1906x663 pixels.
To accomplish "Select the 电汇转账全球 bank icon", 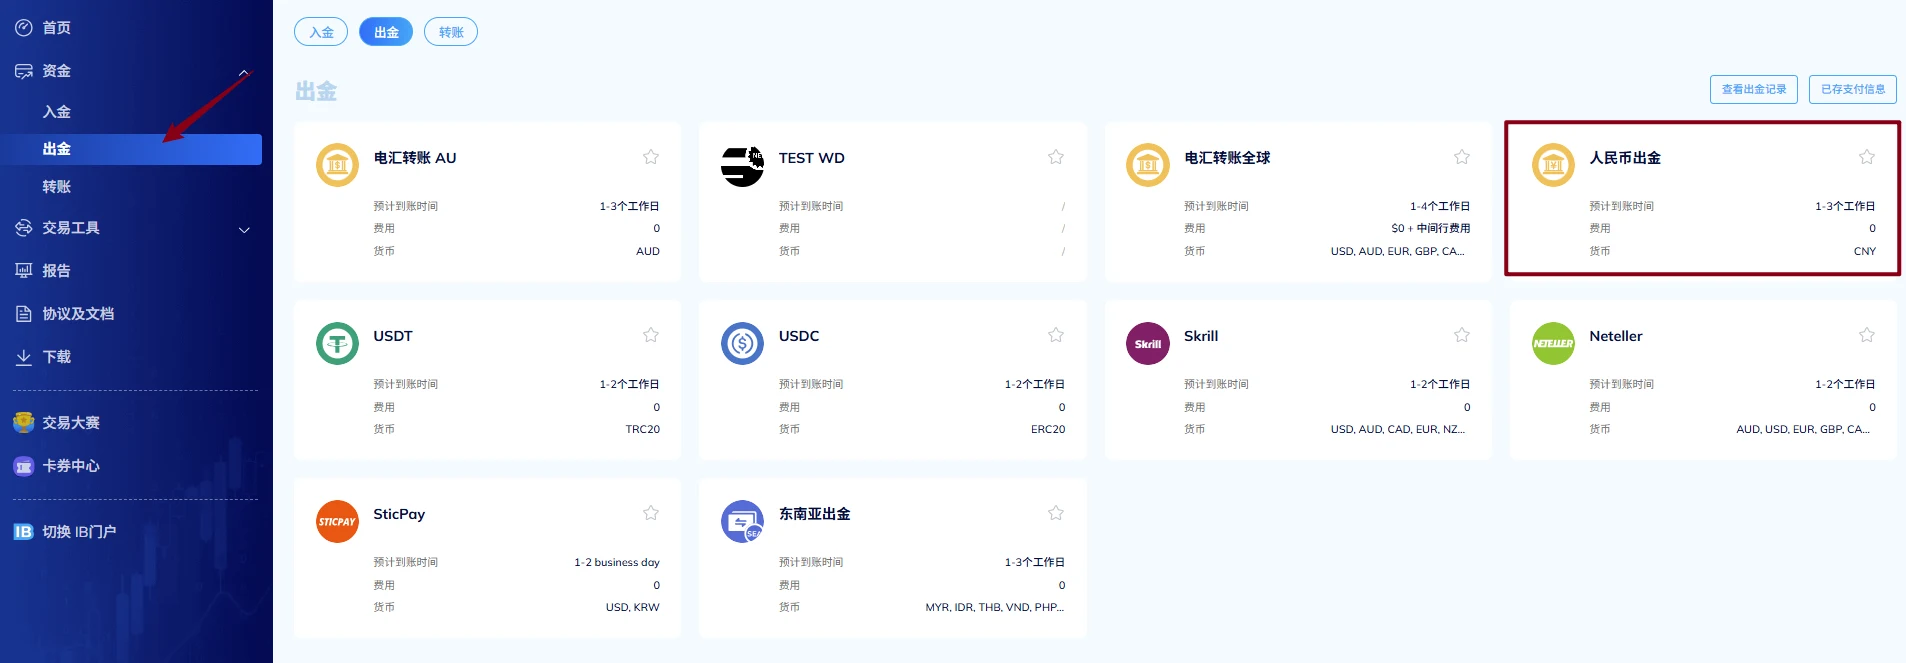I will [x=1148, y=165].
